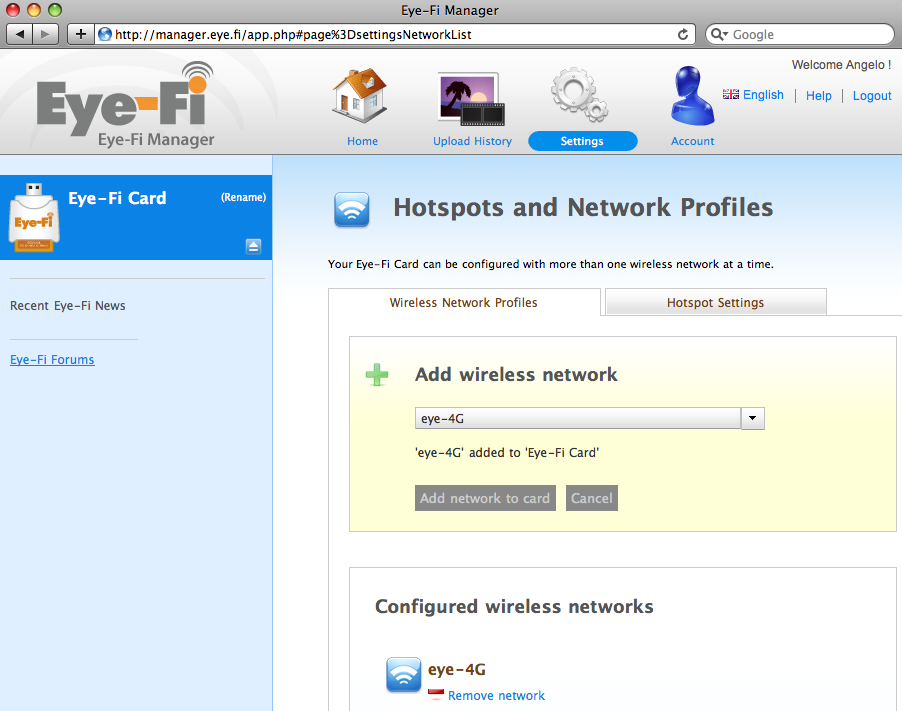
Task: Click the UK flag language icon
Action: [x=731, y=94]
